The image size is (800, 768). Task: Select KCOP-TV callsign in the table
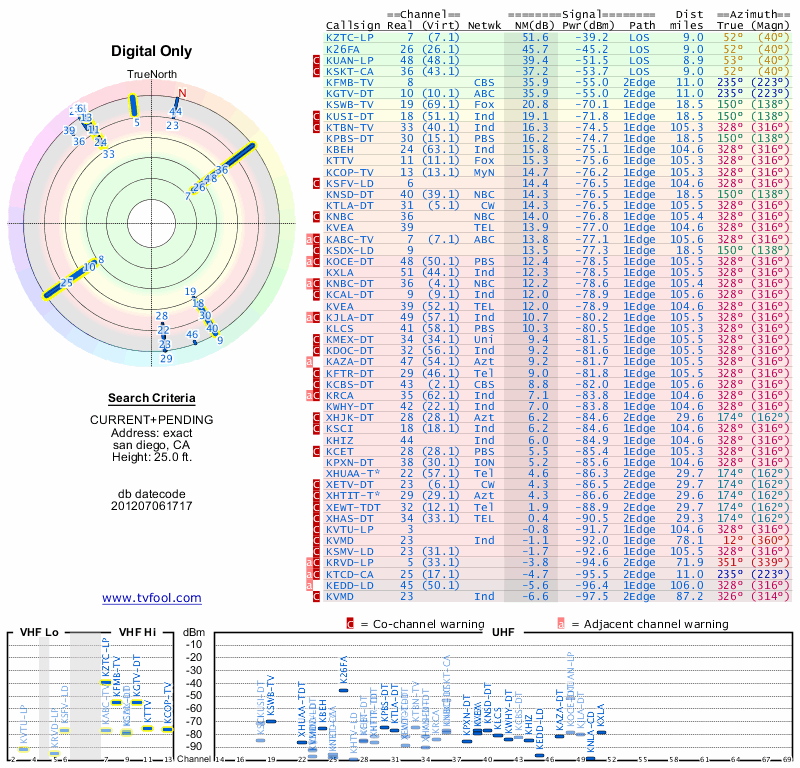(349, 172)
